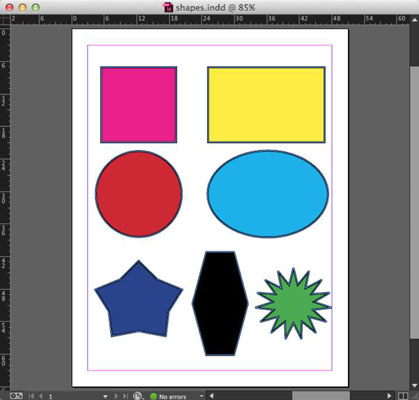
Task: Select the yellow rectangle shape
Action: [266, 105]
